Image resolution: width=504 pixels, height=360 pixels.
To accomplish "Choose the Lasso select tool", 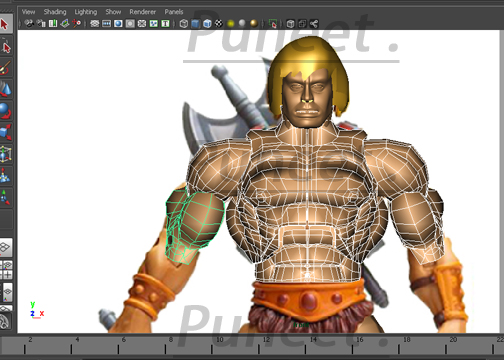I will click(x=5, y=46).
